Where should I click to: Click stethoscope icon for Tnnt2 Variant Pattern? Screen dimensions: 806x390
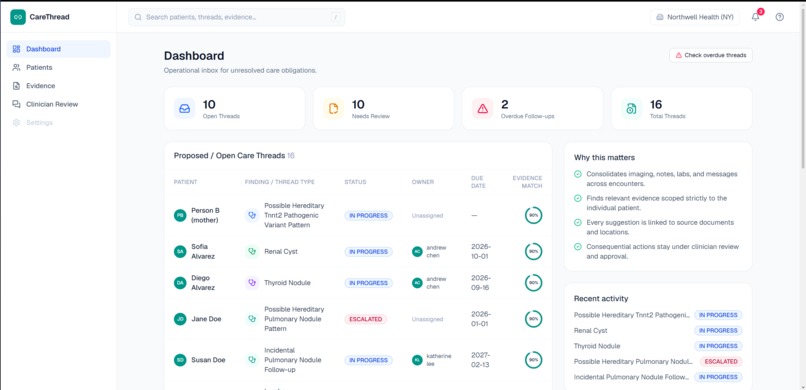252,216
